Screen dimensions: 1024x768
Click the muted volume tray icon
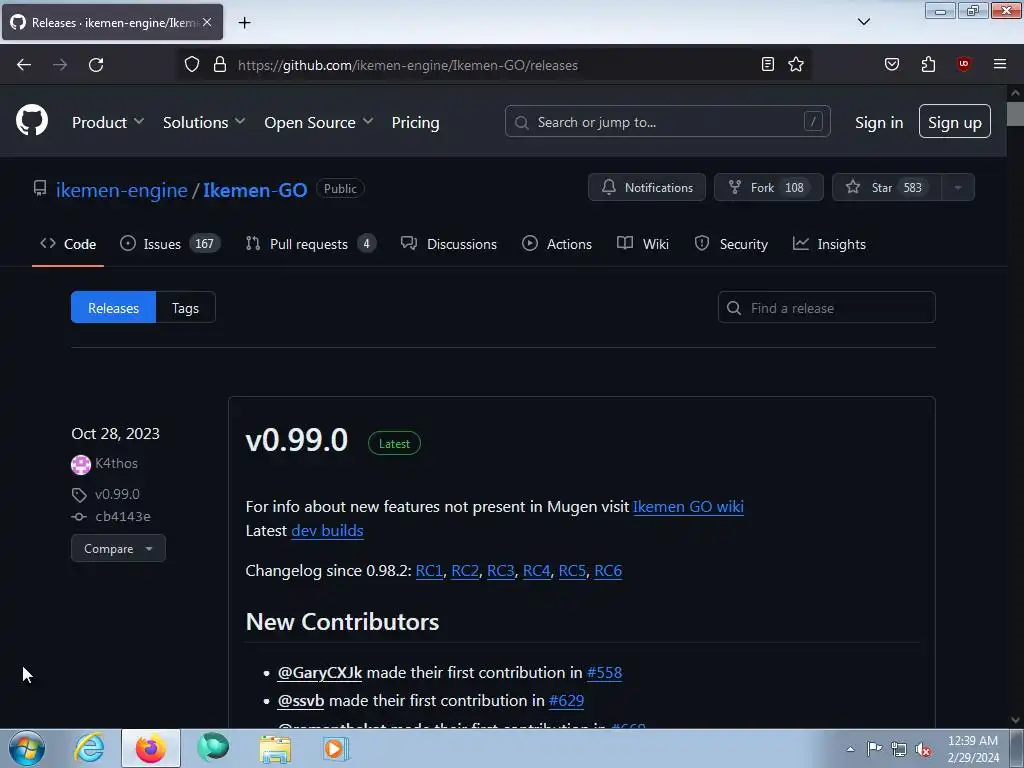click(923, 749)
